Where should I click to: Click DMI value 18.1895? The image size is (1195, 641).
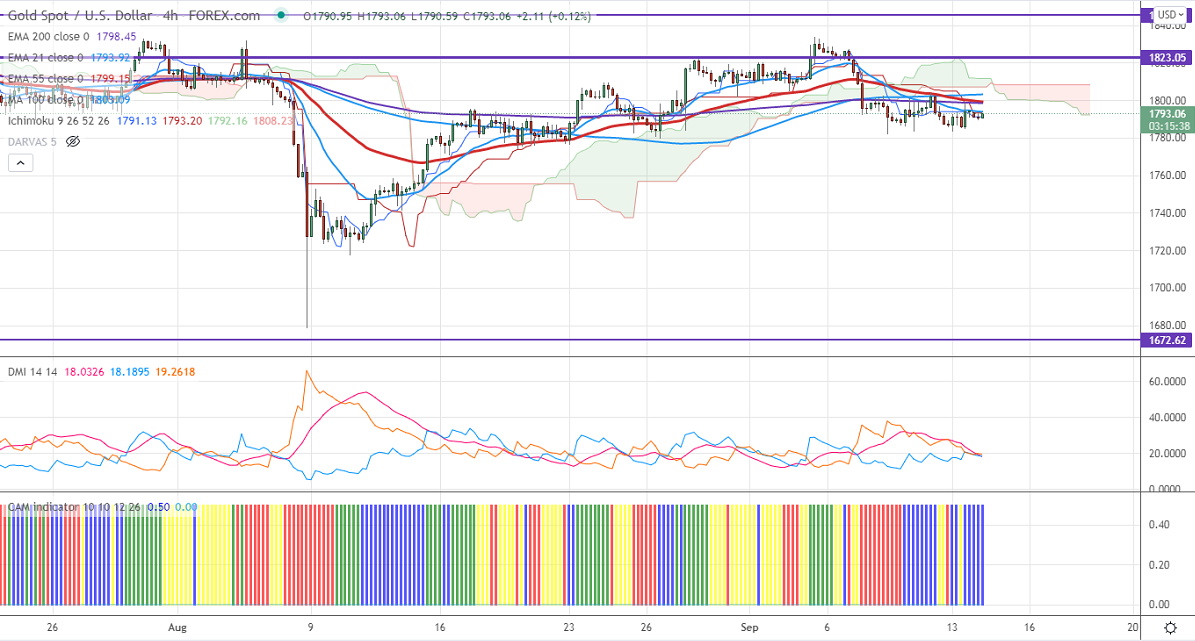pyautogui.click(x=130, y=372)
